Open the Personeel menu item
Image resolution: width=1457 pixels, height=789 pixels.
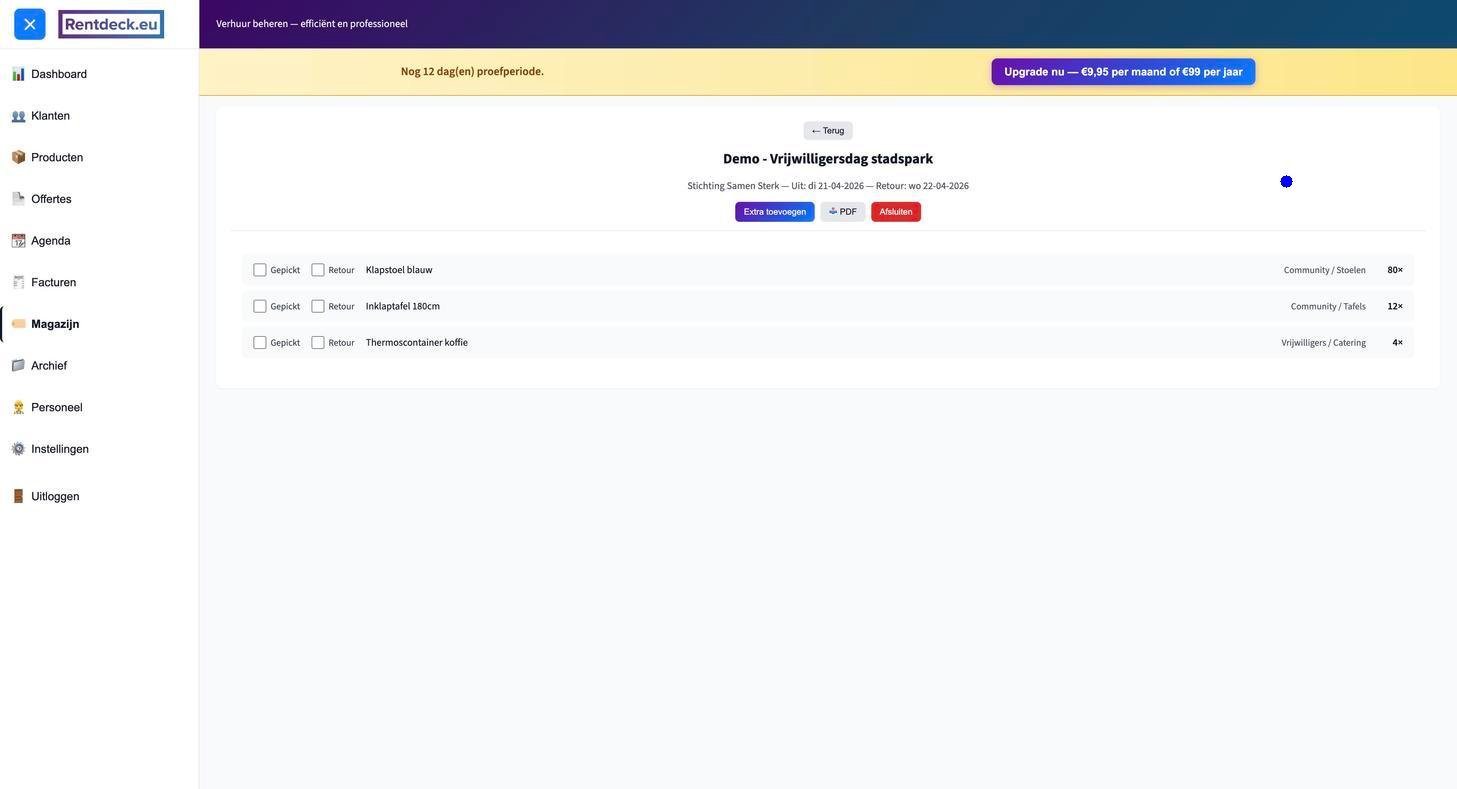click(56, 408)
